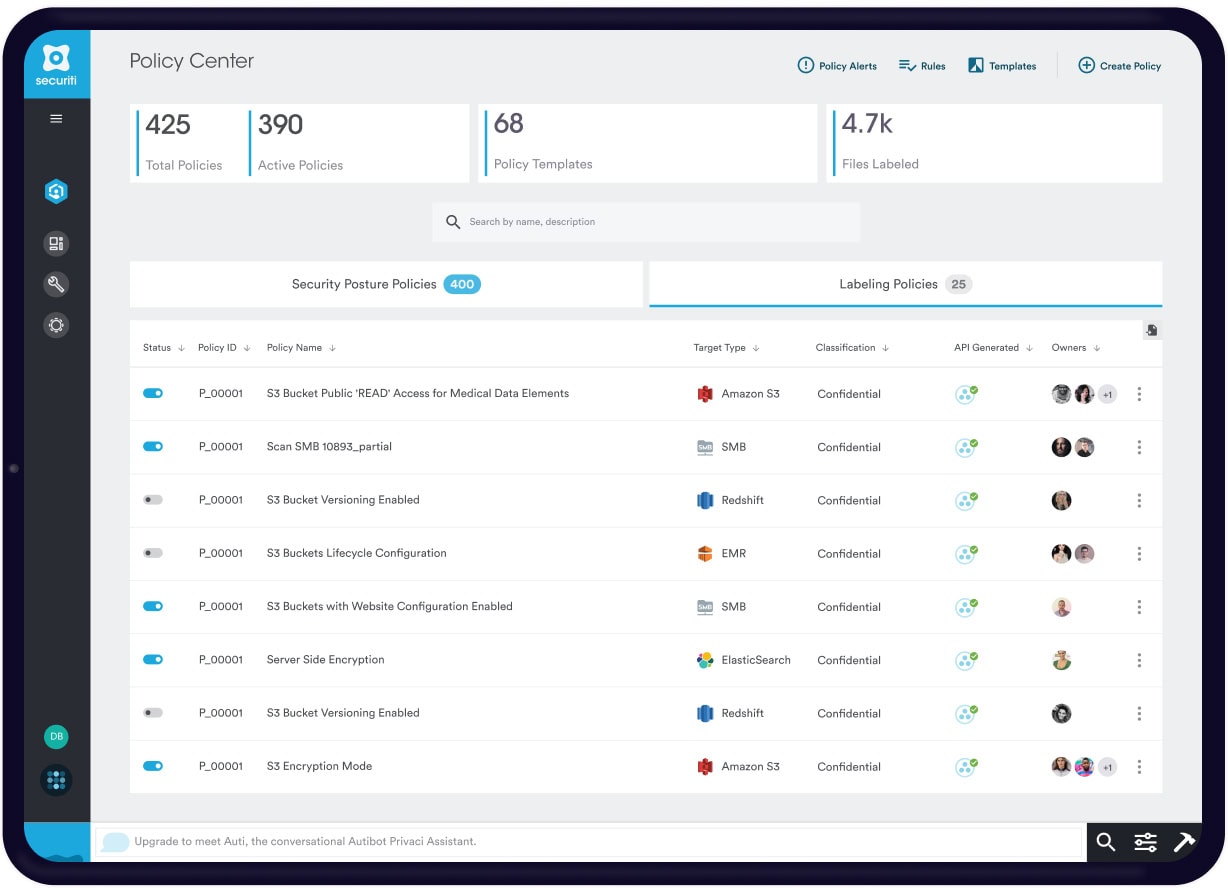Click the Auti assistant input bar
The image size is (1228, 888).
(x=589, y=842)
